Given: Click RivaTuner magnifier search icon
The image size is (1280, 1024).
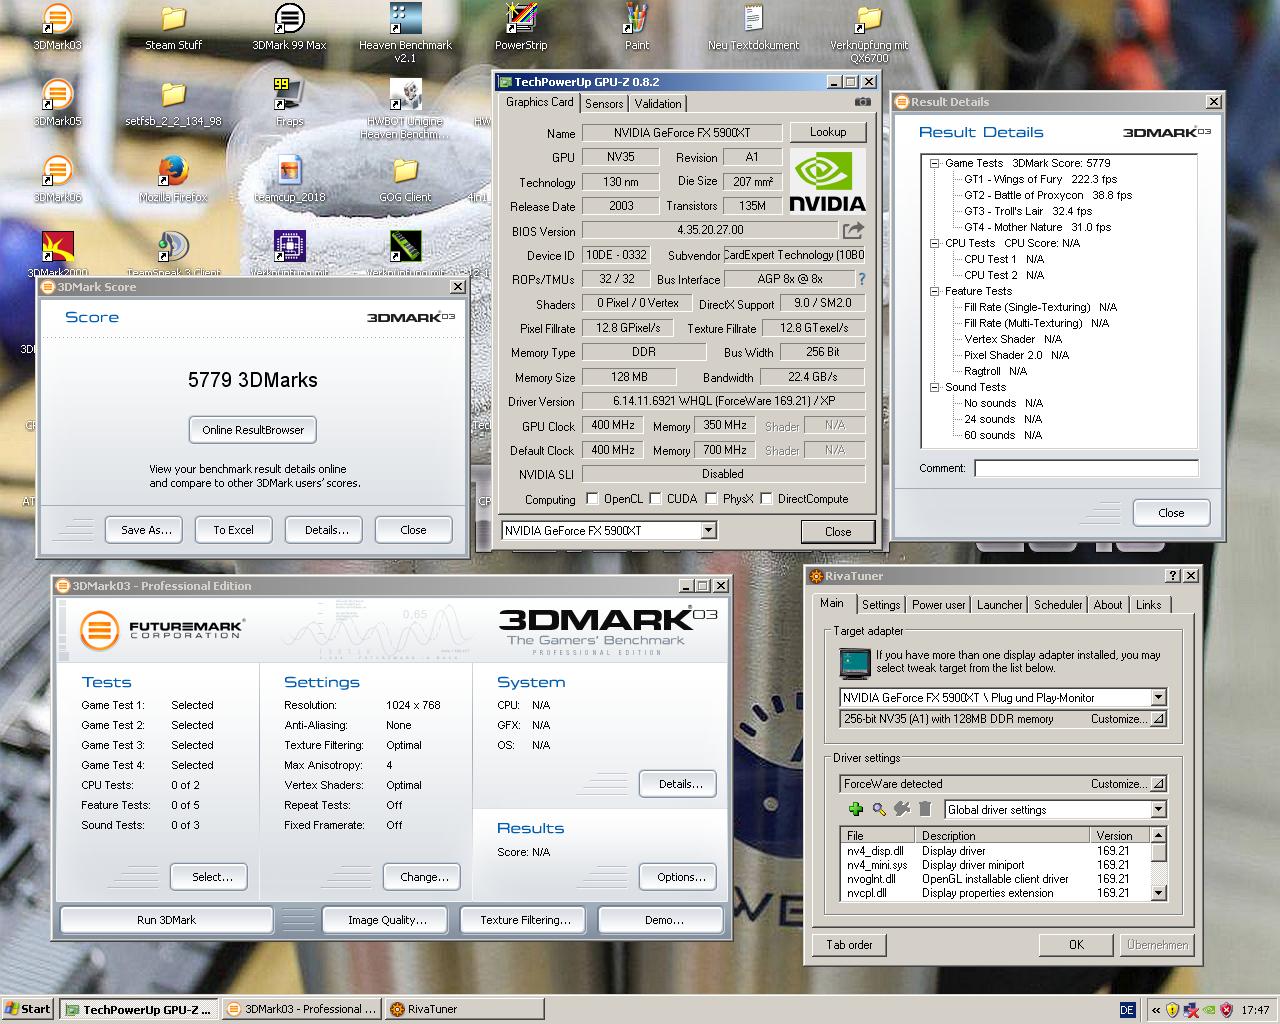Looking at the screenshot, I should pyautogui.click(x=879, y=809).
